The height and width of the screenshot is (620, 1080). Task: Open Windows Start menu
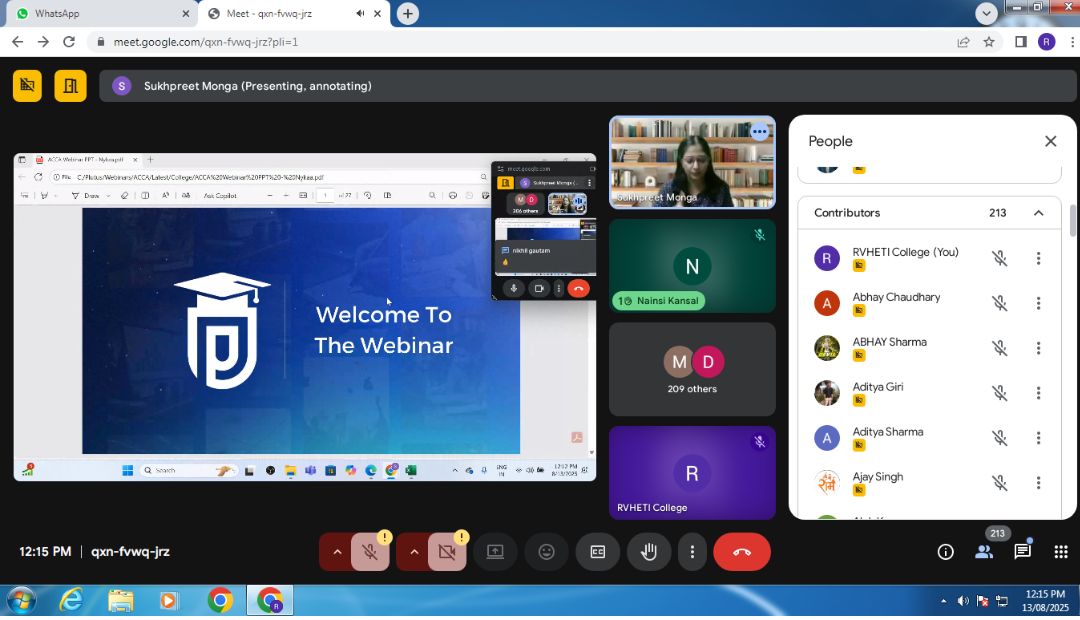click(x=21, y=601)
